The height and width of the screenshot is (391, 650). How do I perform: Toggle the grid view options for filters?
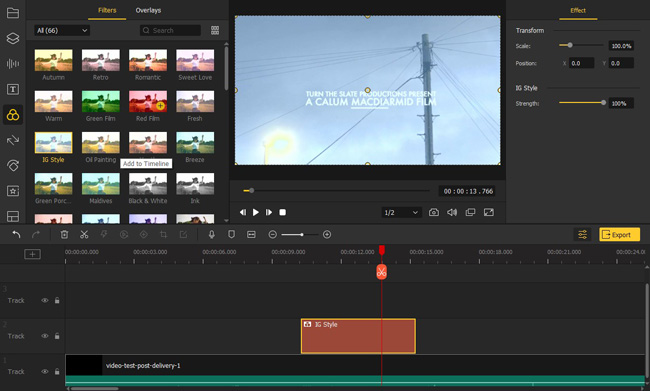tap(215, 30)
